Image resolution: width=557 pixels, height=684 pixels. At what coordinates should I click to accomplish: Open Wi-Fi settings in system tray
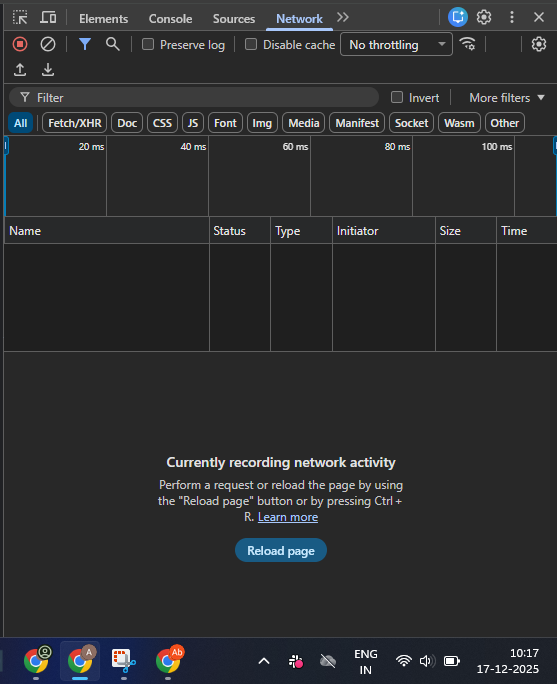[x=404, y=661]
